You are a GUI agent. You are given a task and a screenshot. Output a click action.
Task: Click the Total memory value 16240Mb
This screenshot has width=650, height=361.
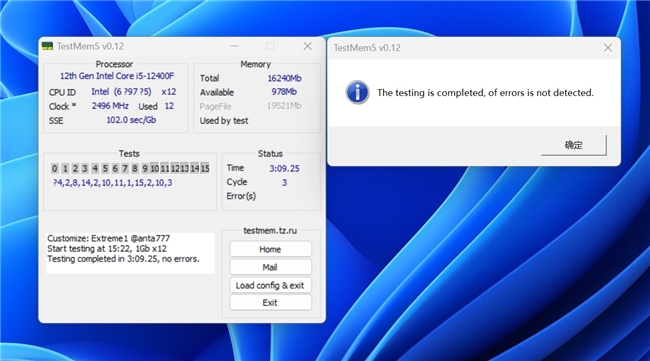coord(284,78)
